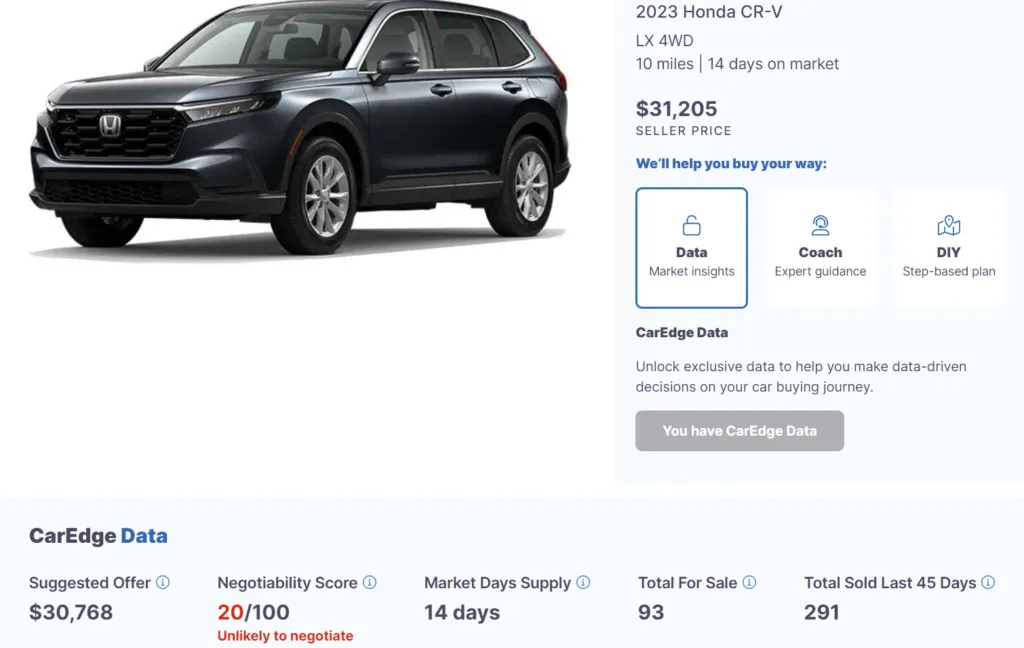Click the padlock icon on Data card
This screenshot has height=648, width=1024.
[x=691, y=225]
